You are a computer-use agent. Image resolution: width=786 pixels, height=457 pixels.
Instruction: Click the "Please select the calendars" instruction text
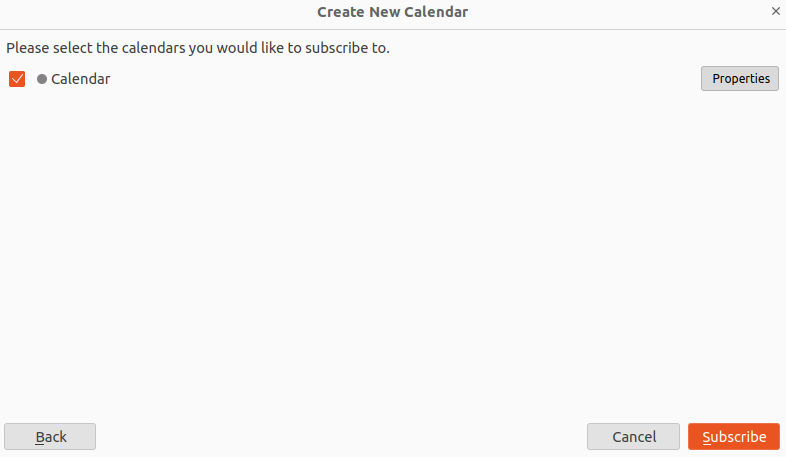[198, 47]
